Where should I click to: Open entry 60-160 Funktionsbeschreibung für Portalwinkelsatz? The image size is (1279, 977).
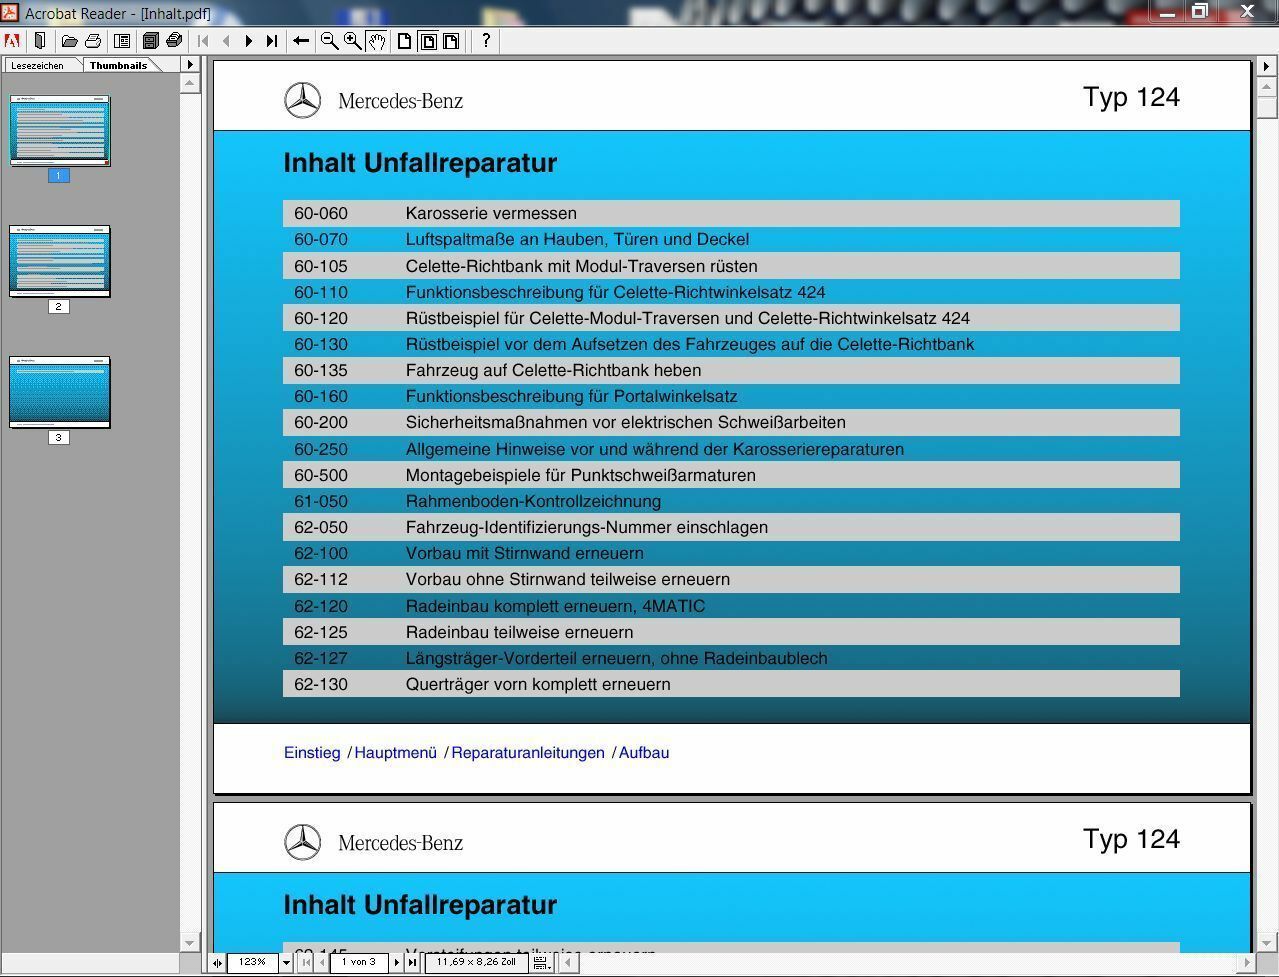[x=731, y=396]
